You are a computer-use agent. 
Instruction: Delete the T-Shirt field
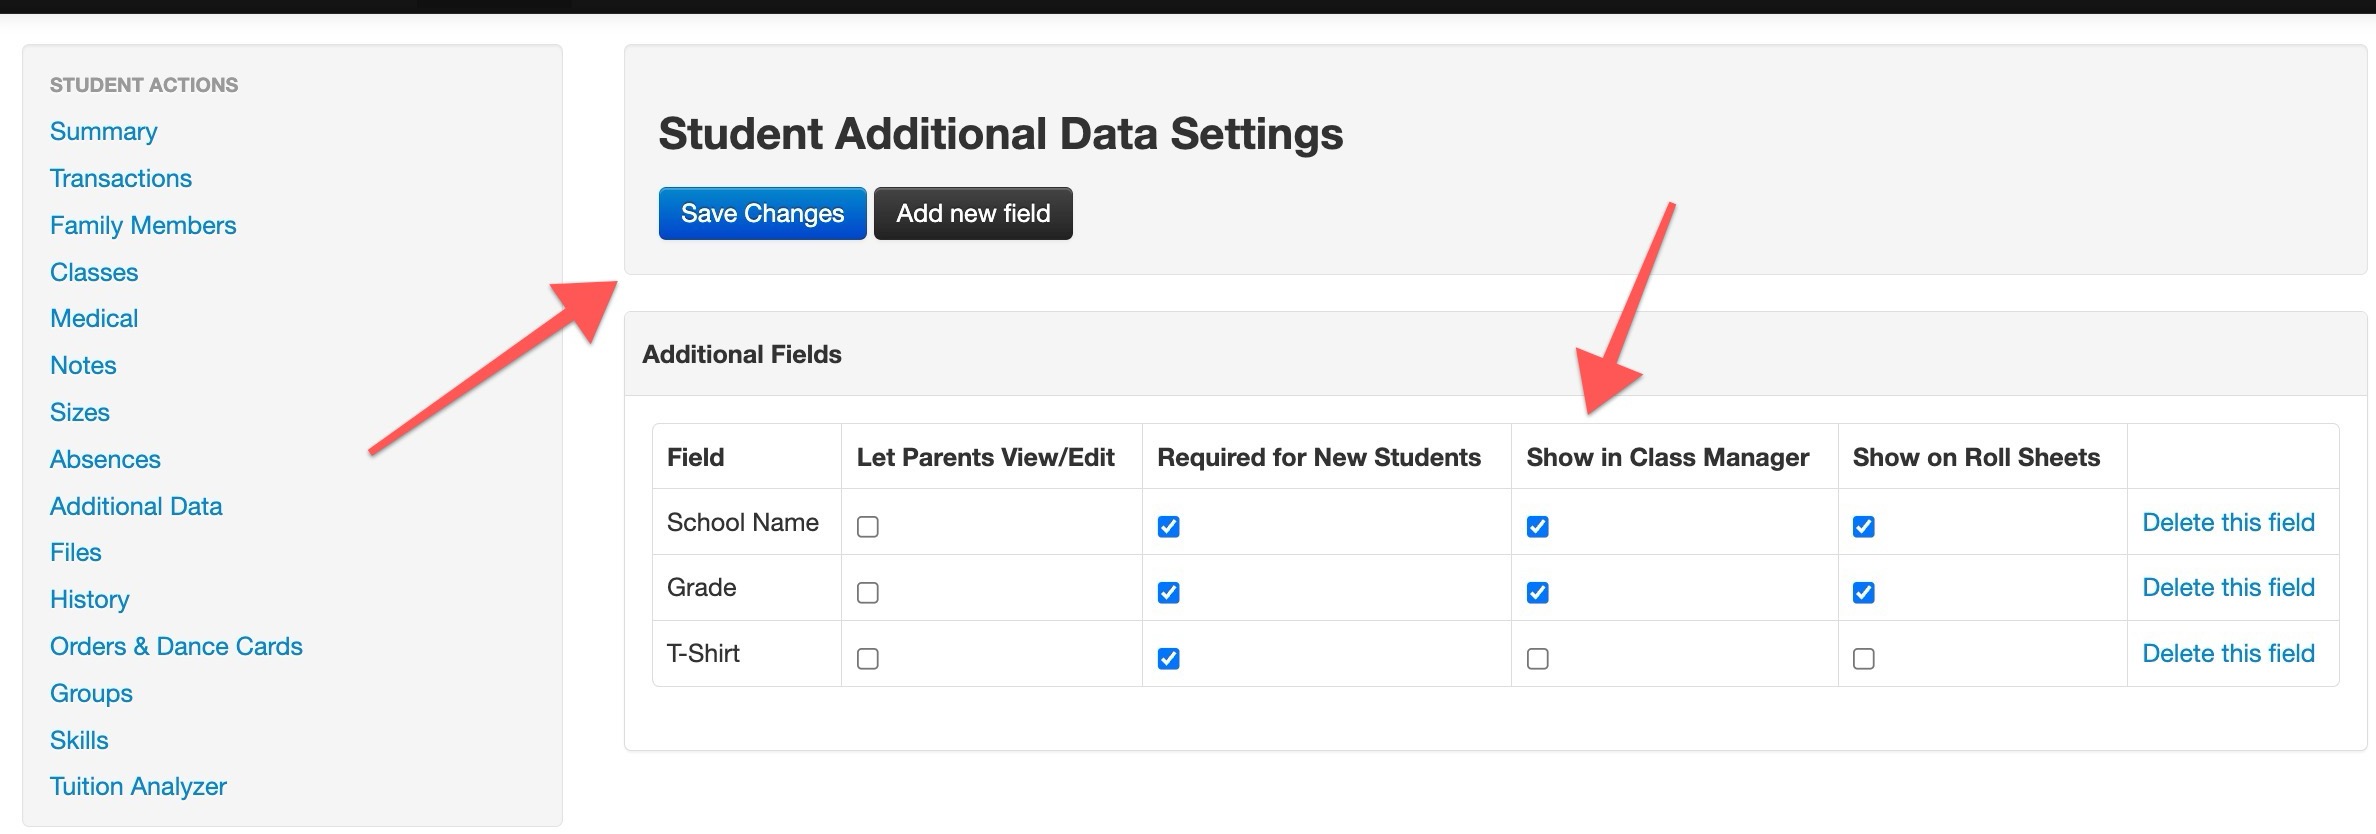point(2228,653)
